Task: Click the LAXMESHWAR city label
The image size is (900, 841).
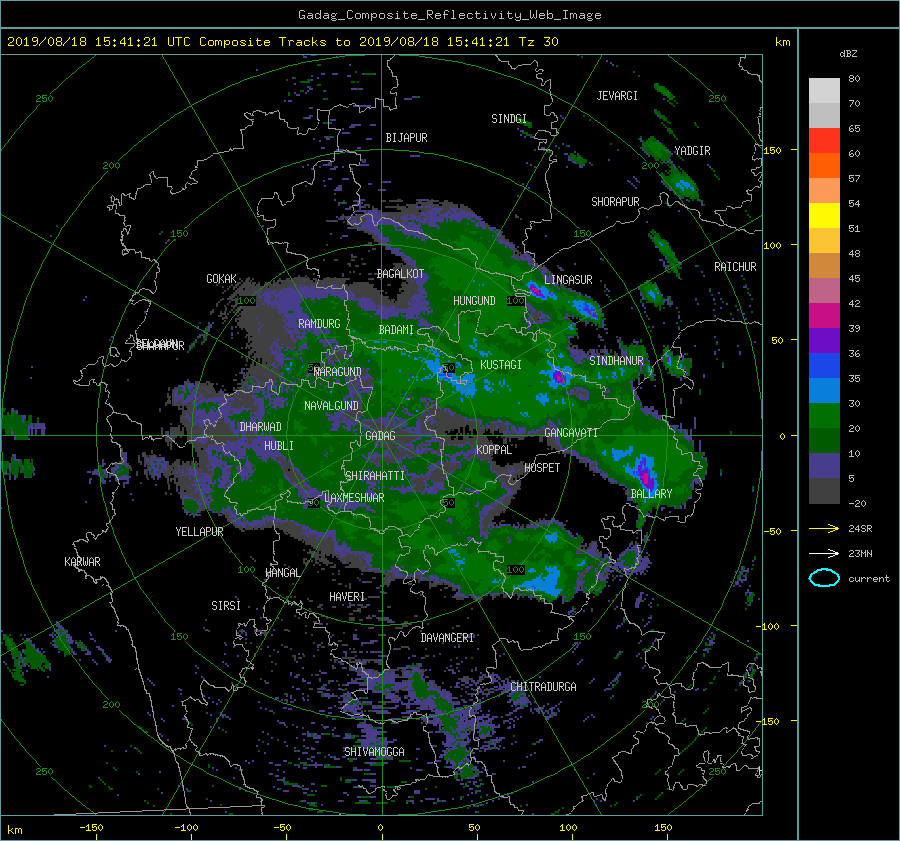Action: tap(354, 498)
